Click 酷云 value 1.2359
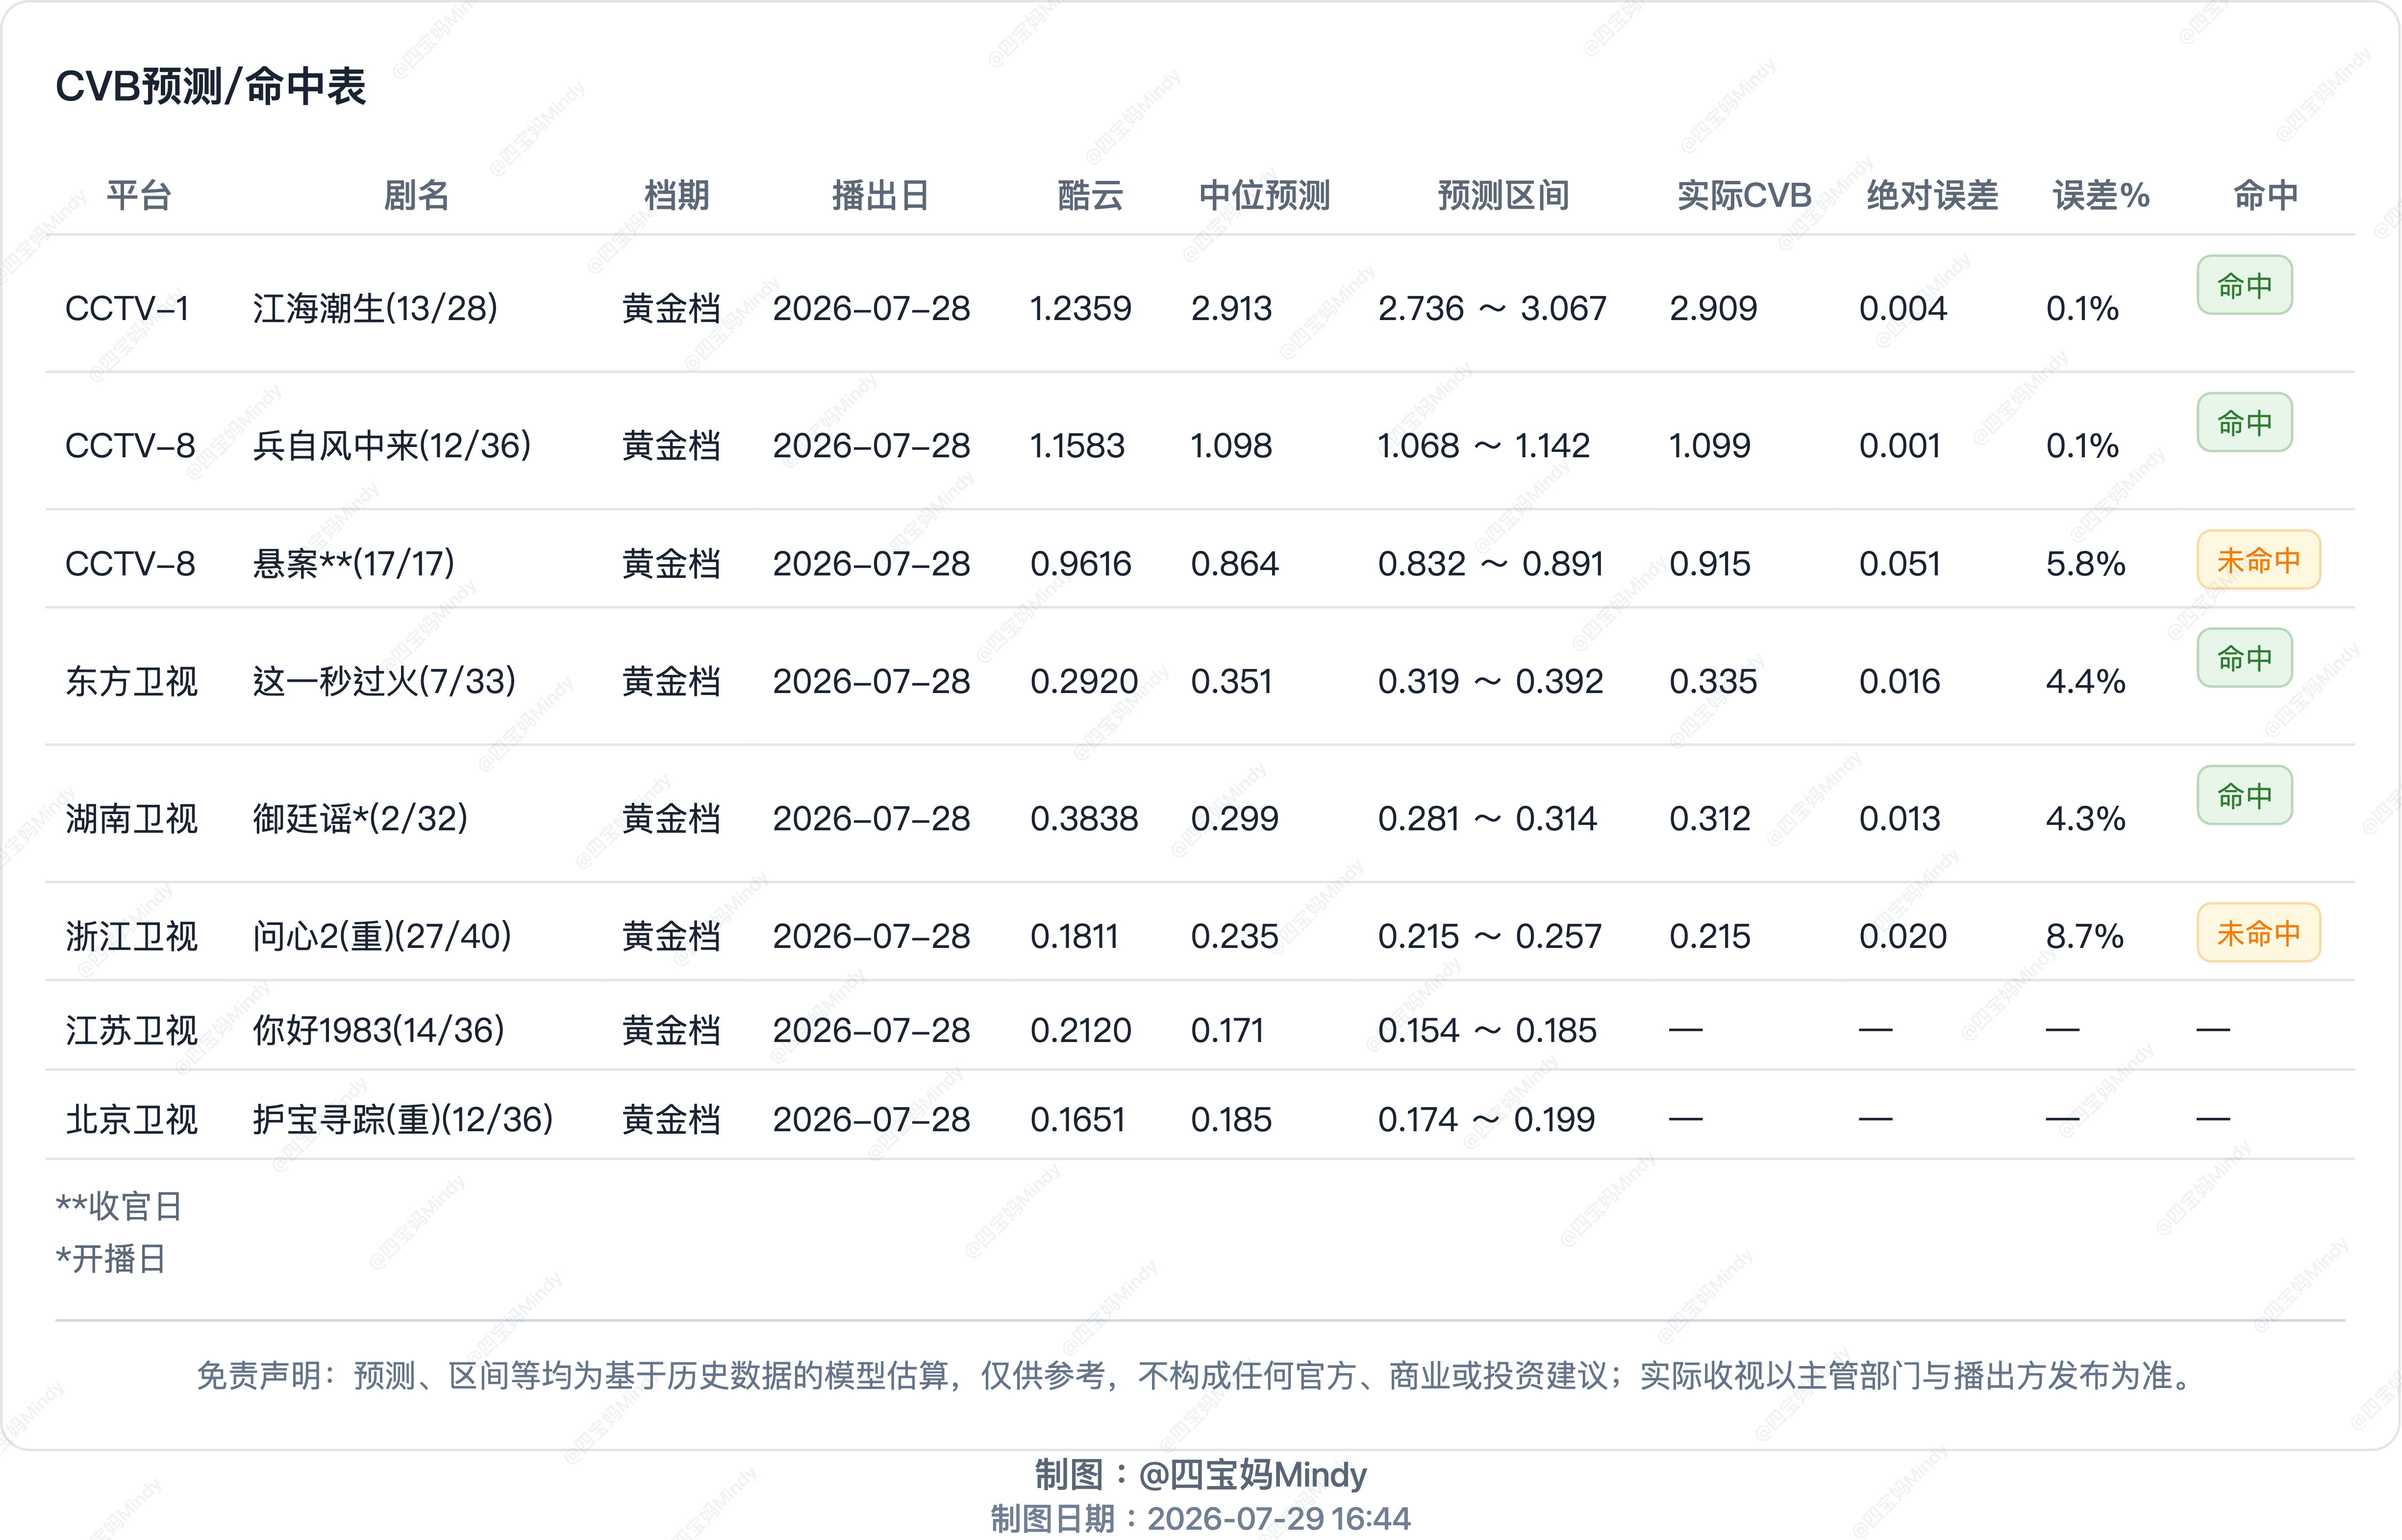2402x1540 pixels. click(x=1080, y=308)
